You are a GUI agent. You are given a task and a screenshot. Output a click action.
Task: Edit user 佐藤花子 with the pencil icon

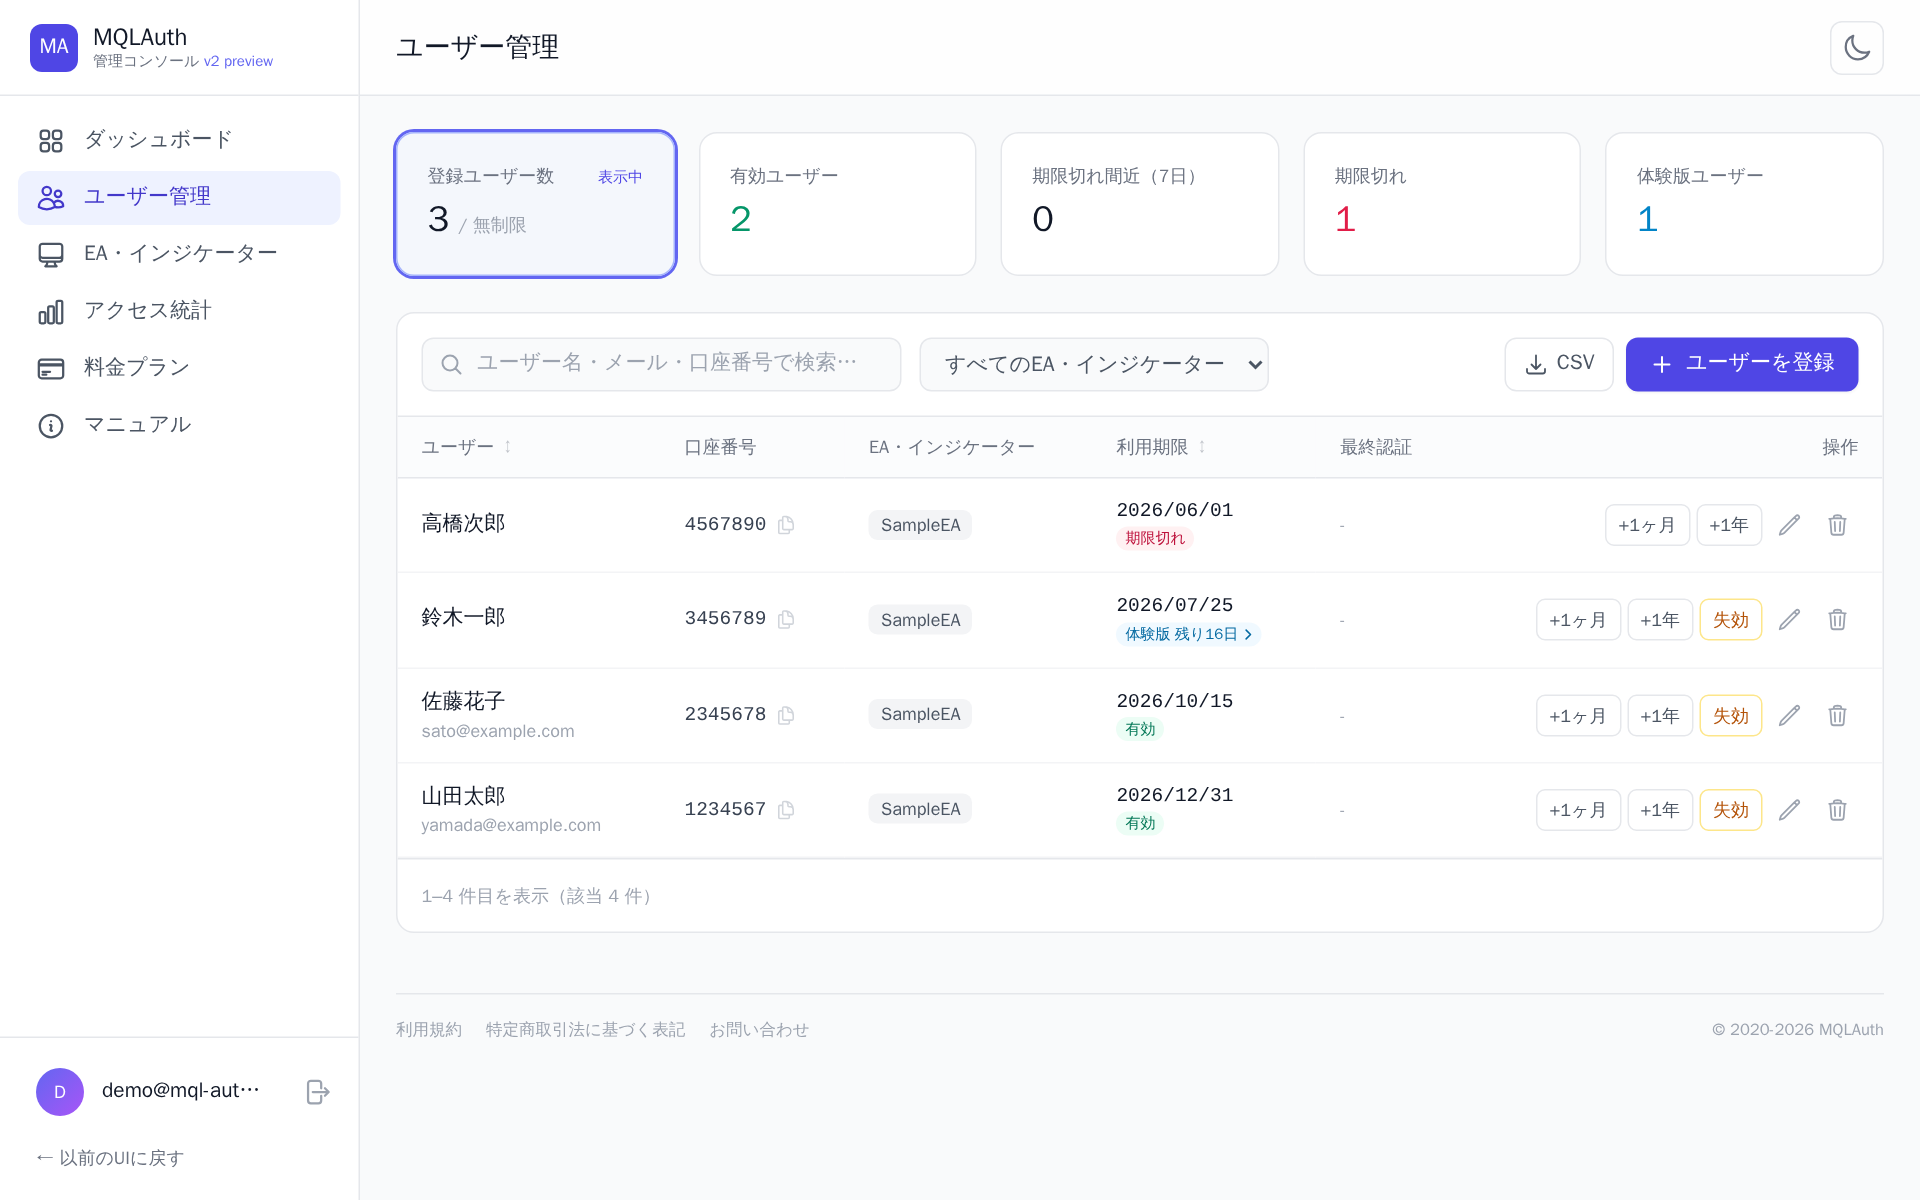[x=1789, y=716]
